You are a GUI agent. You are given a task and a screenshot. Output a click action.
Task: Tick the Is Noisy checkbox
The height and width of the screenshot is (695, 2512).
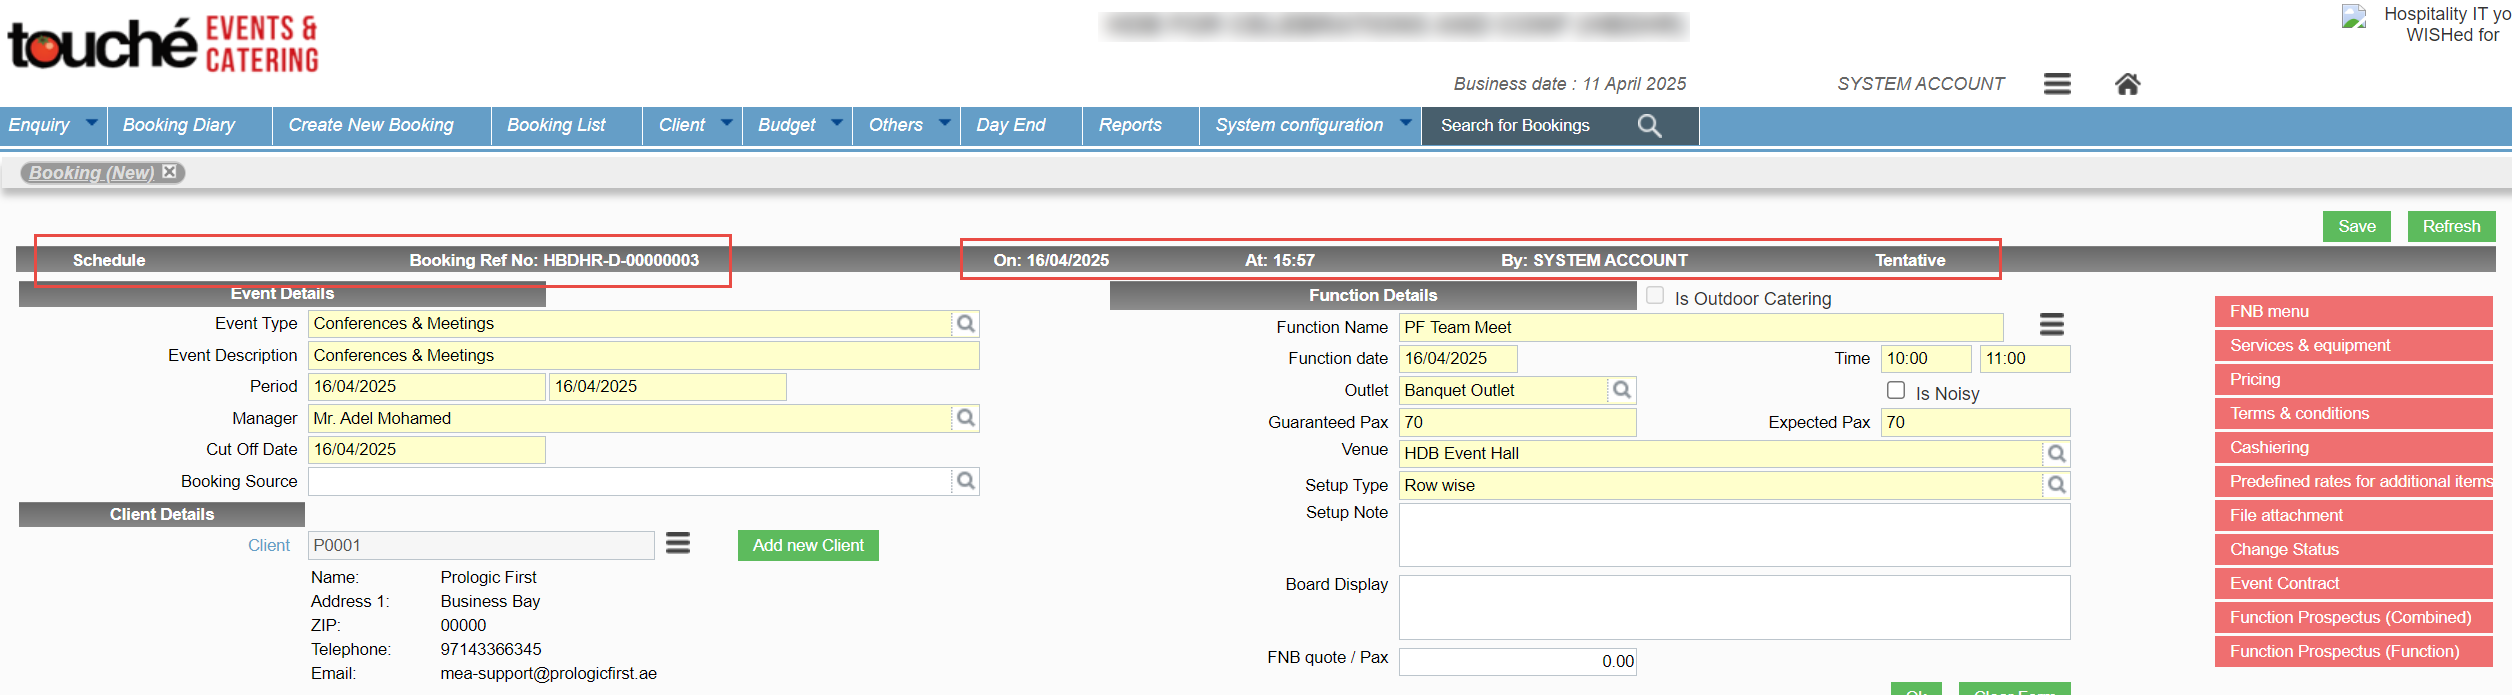tap(1895, 391)
